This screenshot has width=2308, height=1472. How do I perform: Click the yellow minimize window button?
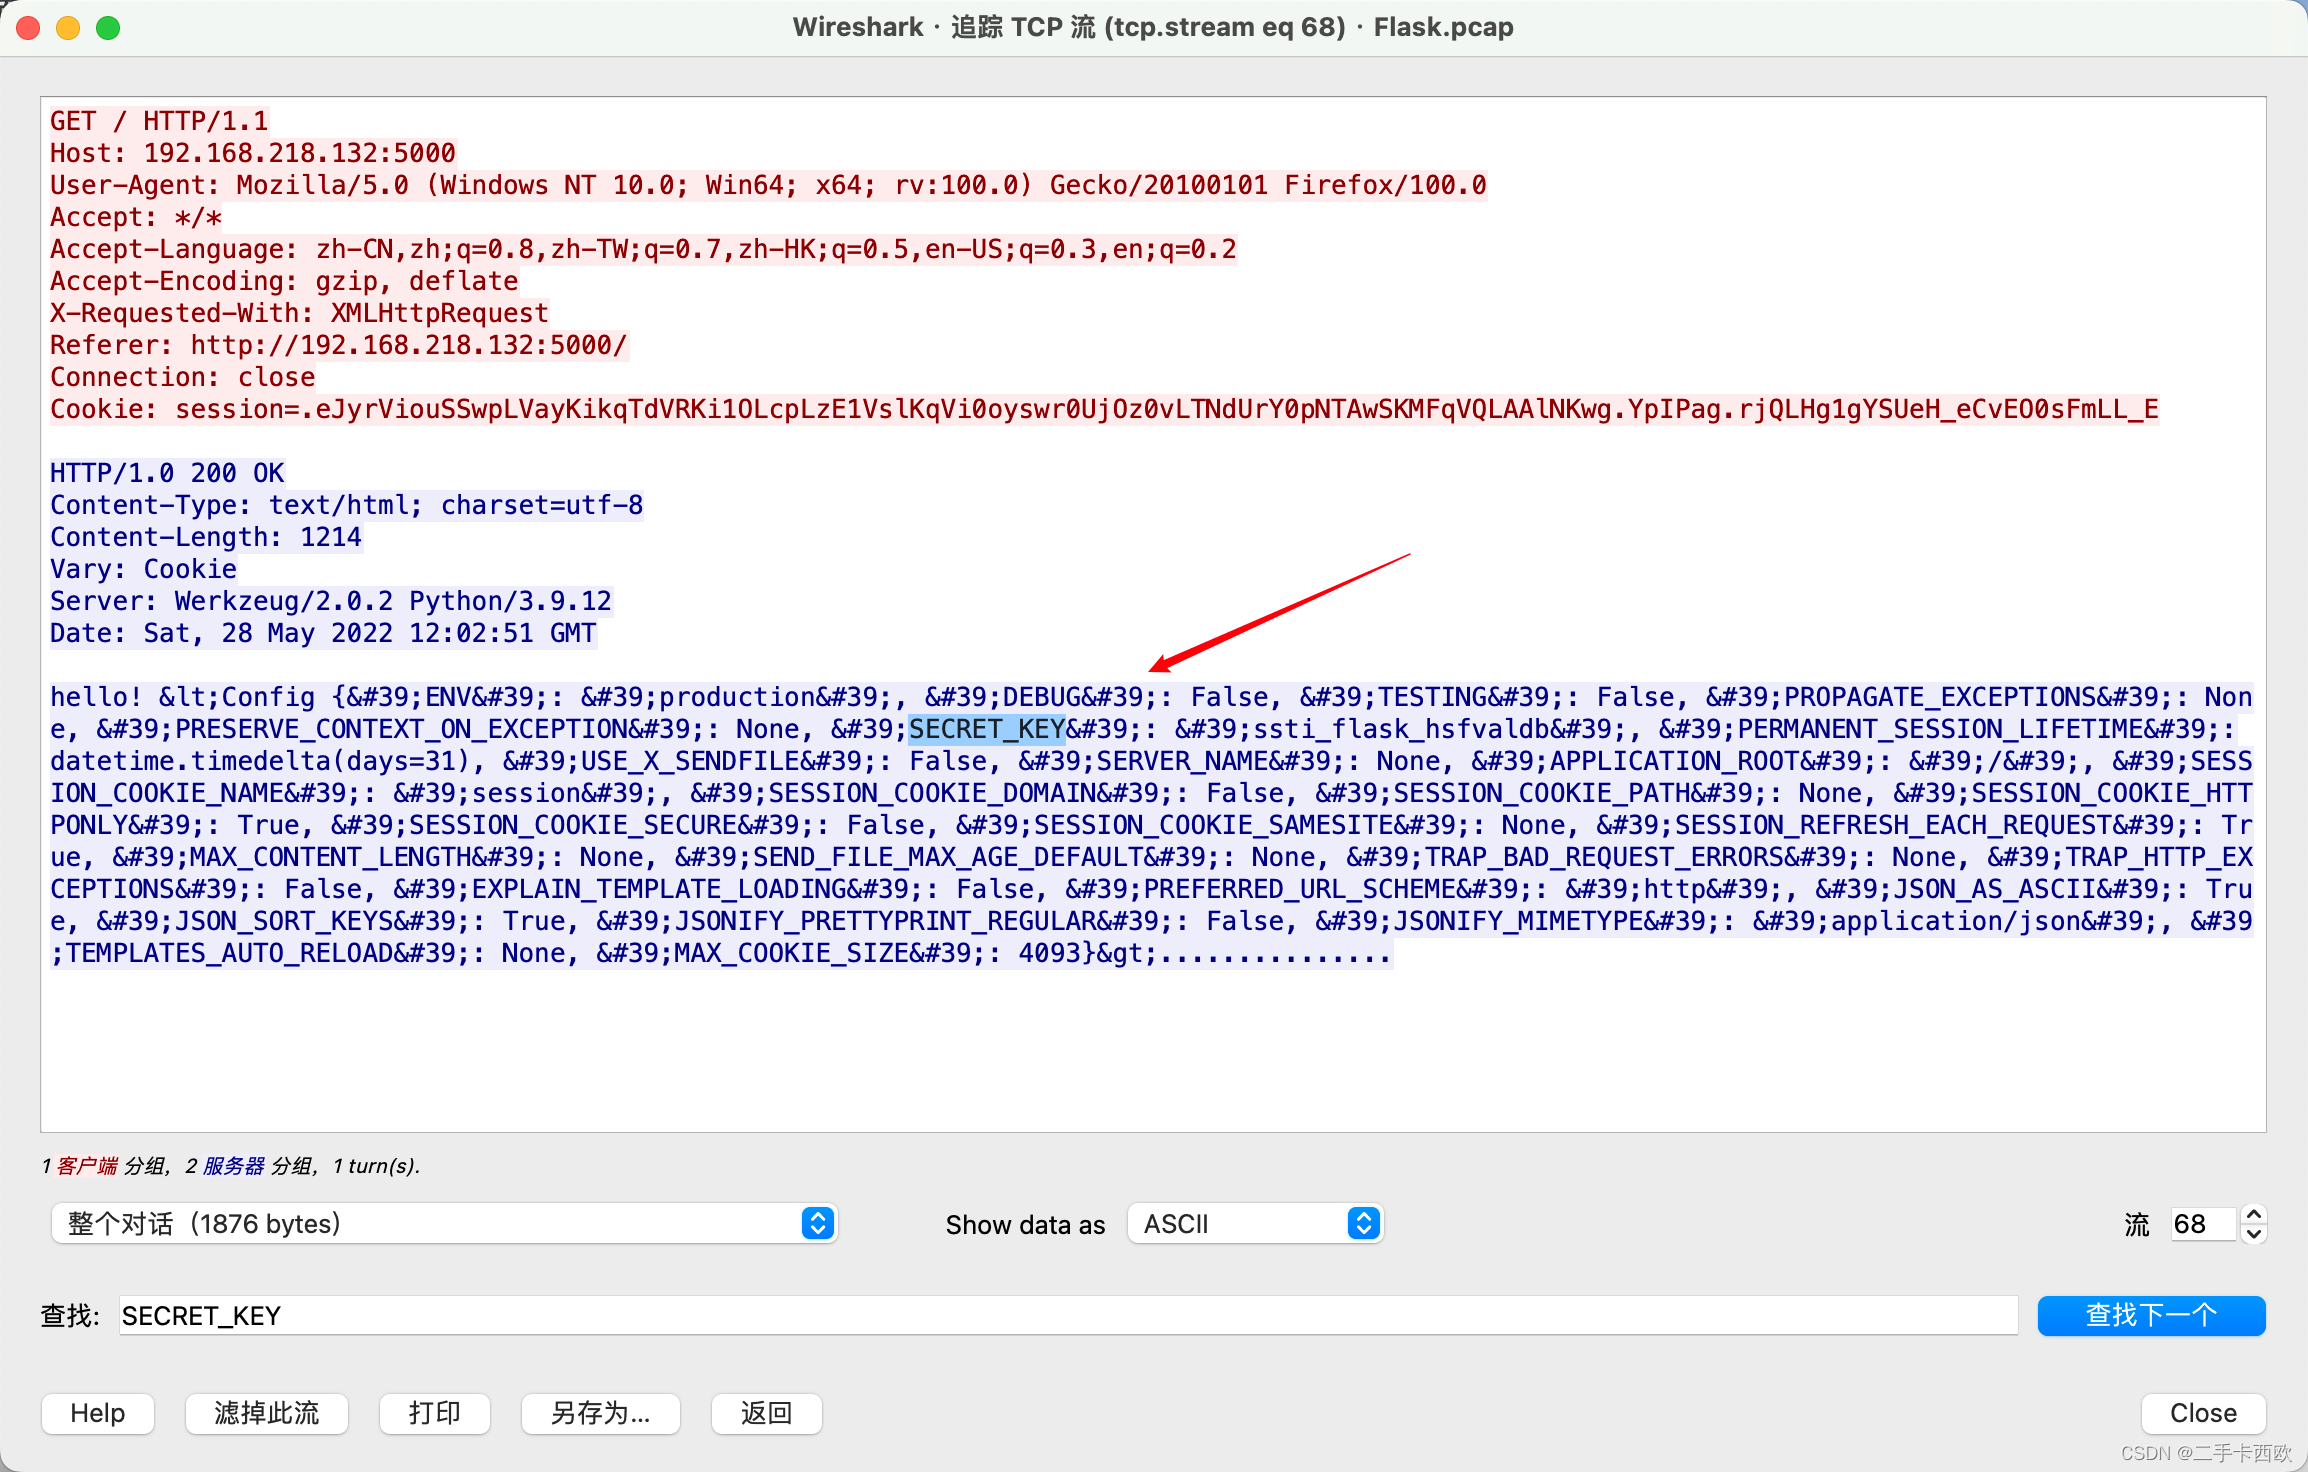pyautogui.click(x=68, y=28)
